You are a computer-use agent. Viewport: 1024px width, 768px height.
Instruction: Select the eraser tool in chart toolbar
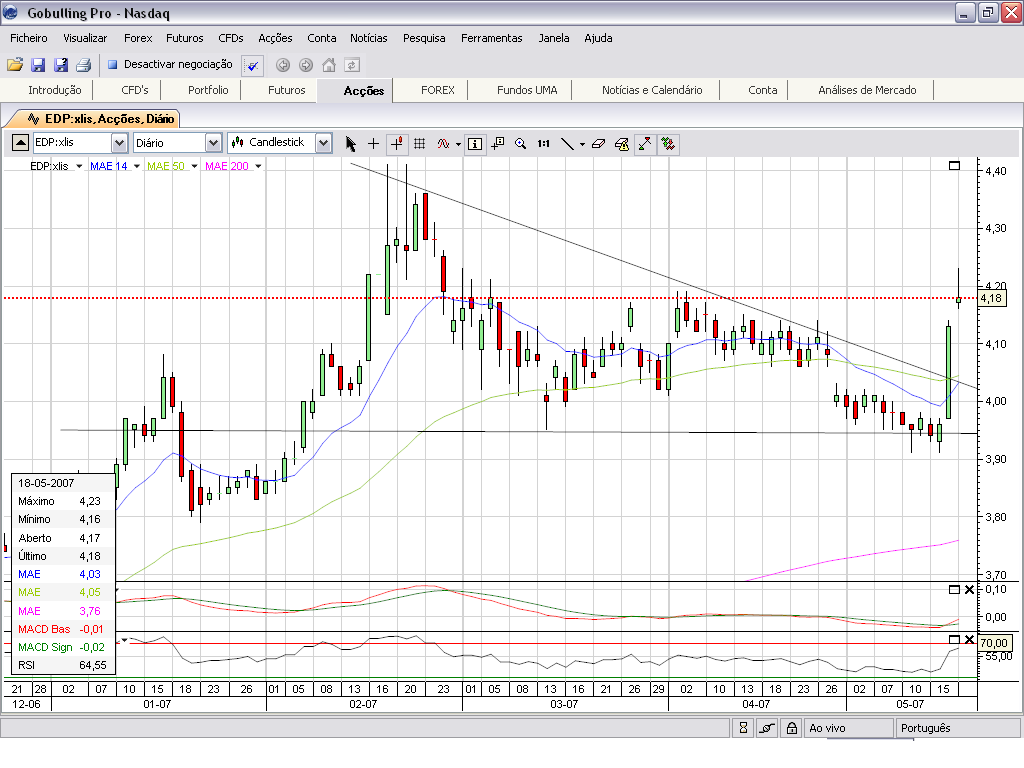click(598, 143)
